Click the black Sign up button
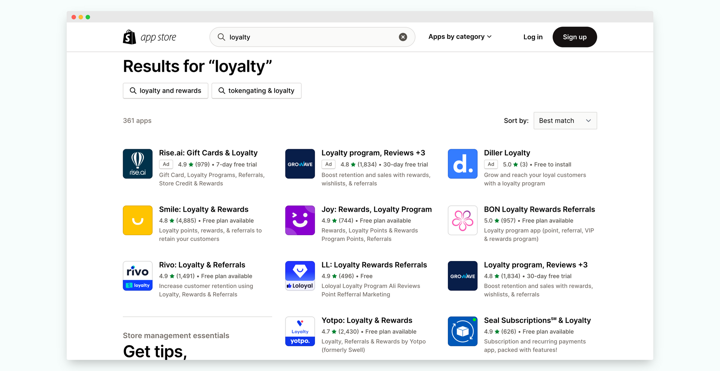This screenshot has width=720, height=371. (x=574, y=37)
